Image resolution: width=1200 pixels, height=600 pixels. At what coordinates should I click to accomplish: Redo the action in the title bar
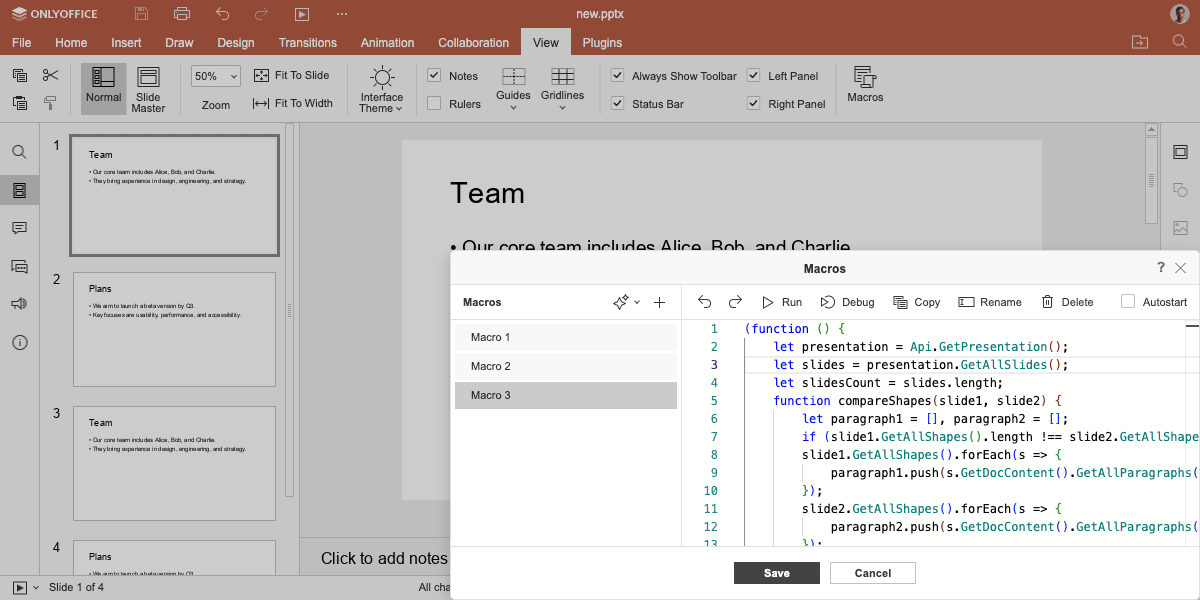262,14
